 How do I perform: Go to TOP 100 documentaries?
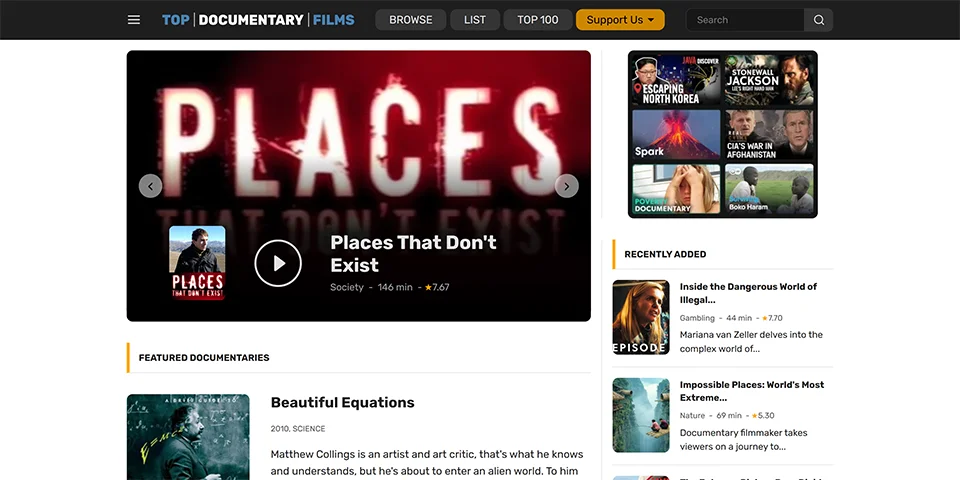[x=538, y=20]
